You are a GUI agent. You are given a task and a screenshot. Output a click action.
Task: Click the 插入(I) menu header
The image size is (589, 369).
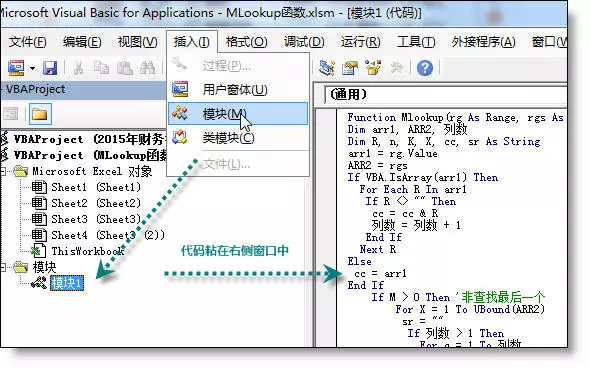(x=192, y=42)
